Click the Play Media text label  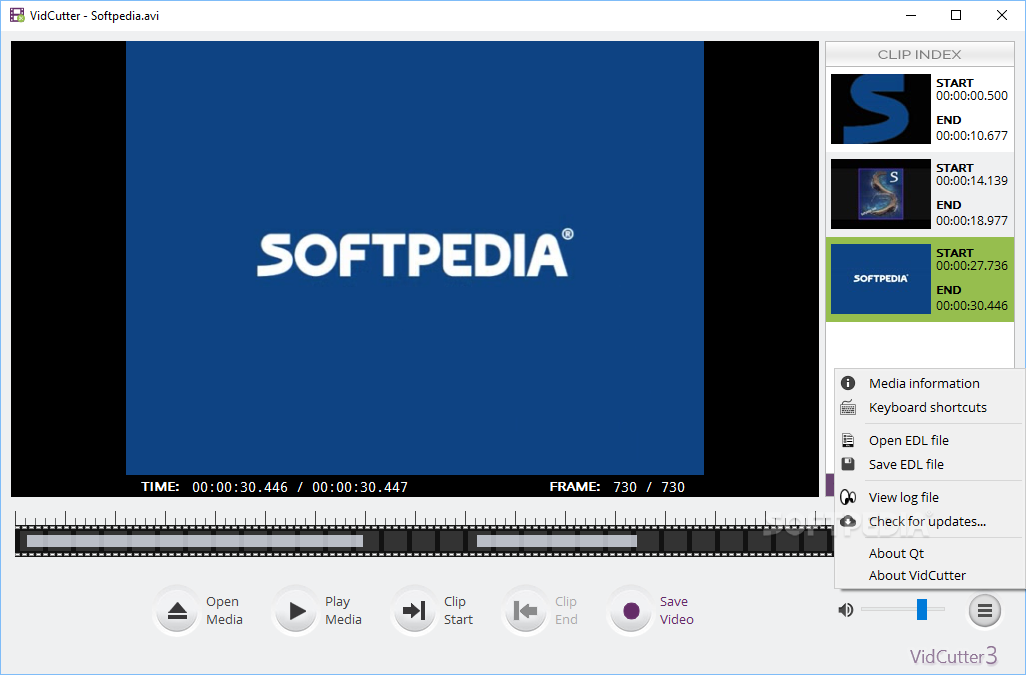point(344,610)
